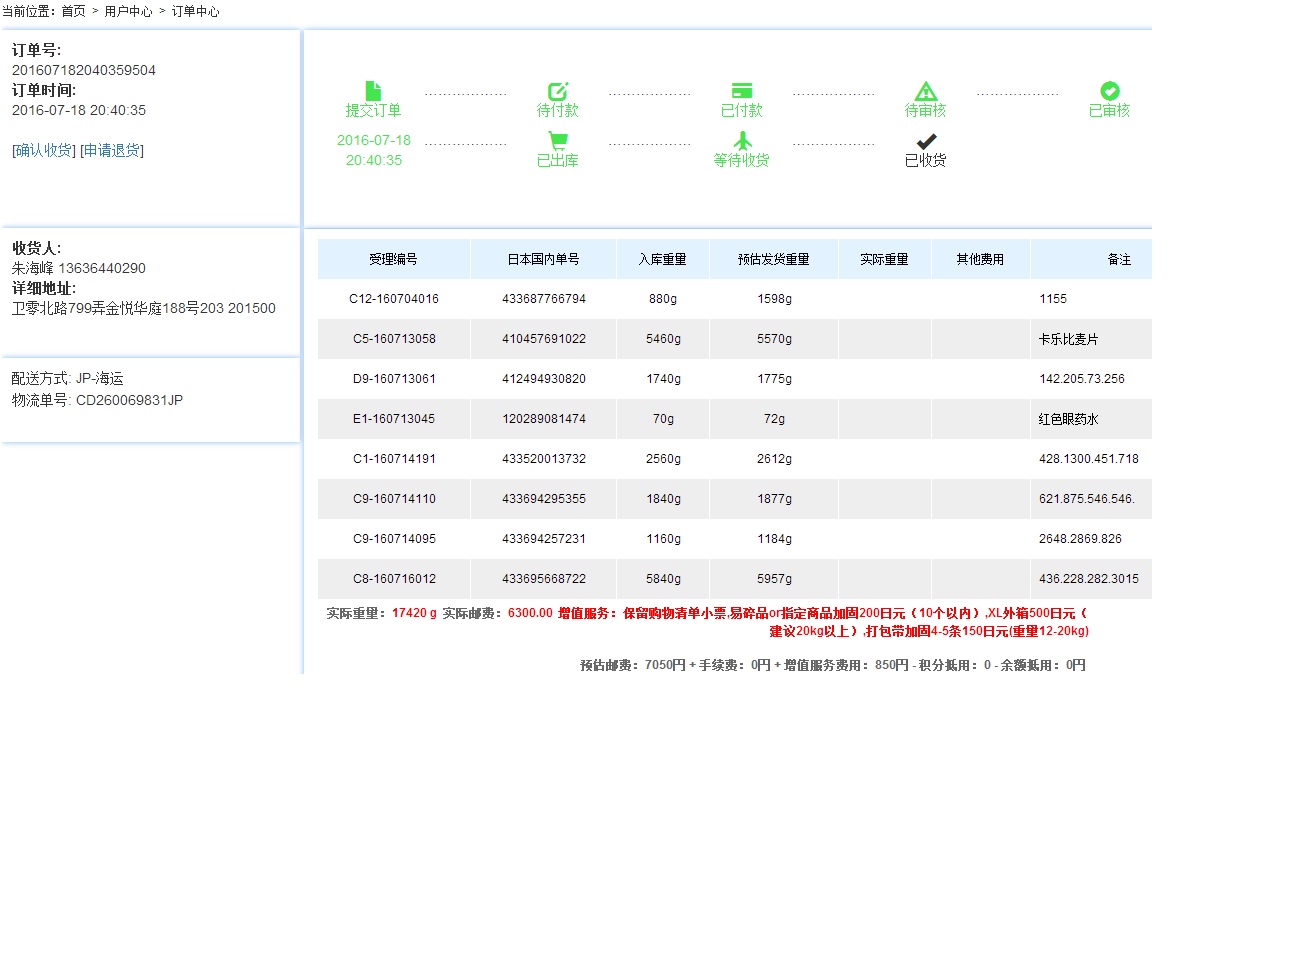
Task: Click the 等待收货 airplane icon
Action: click(742, 140)
